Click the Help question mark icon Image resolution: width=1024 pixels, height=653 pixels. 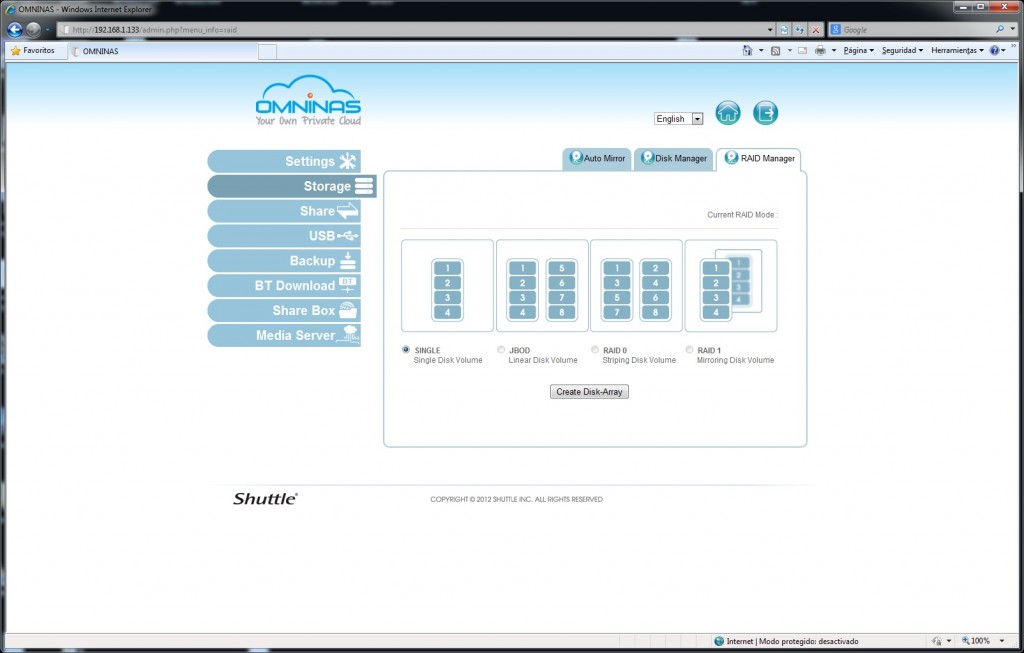click(x=994, y=50)
